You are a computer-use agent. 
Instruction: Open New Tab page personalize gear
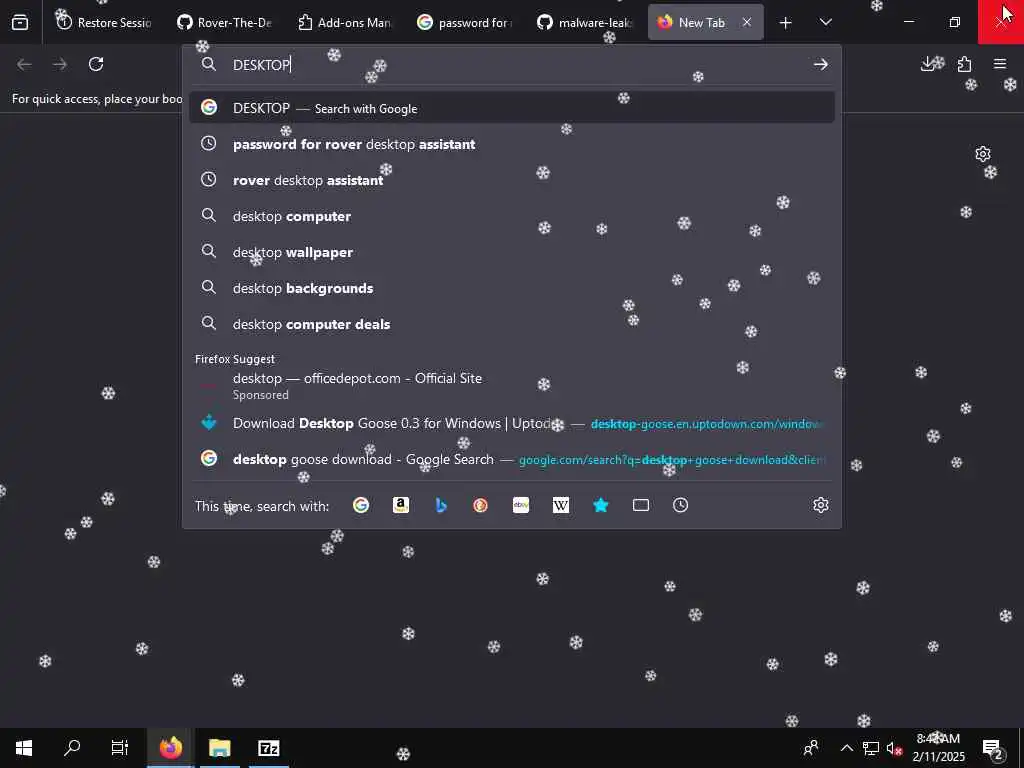[x=983, y=154]
